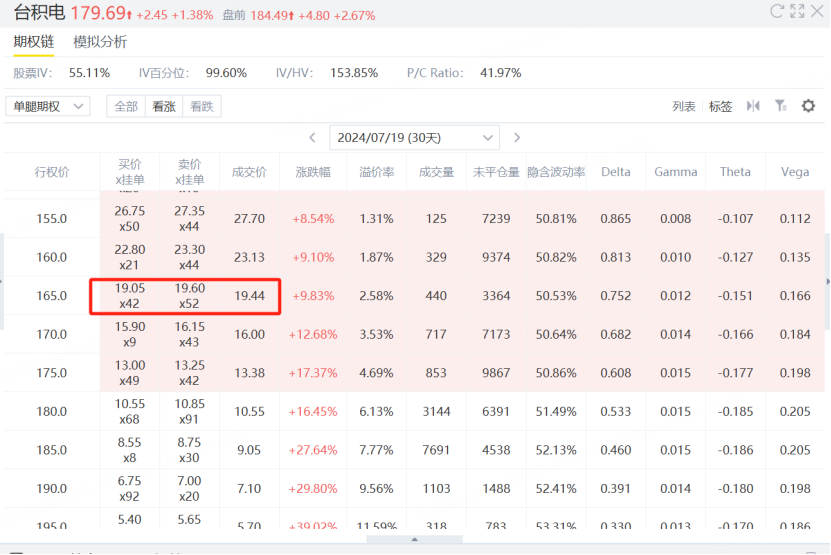Click bid price 15.90 x9
The image size is (831, 555).
coord(130,334)
